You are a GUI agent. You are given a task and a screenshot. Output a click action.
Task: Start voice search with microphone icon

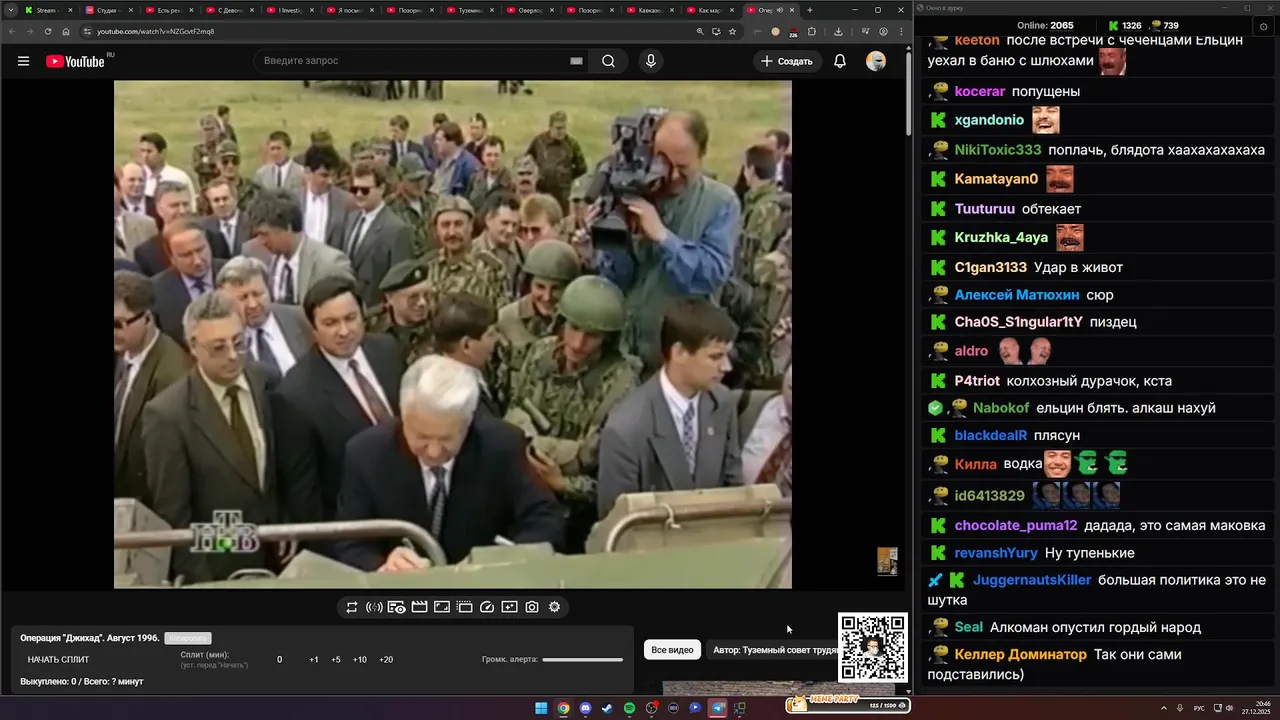[651, 61]
